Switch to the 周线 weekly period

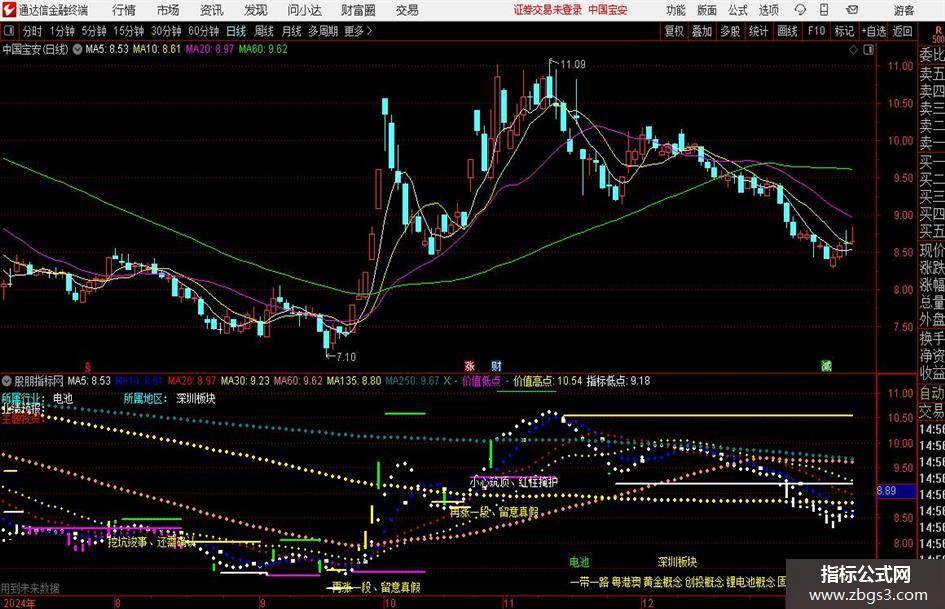coord(264,31)
